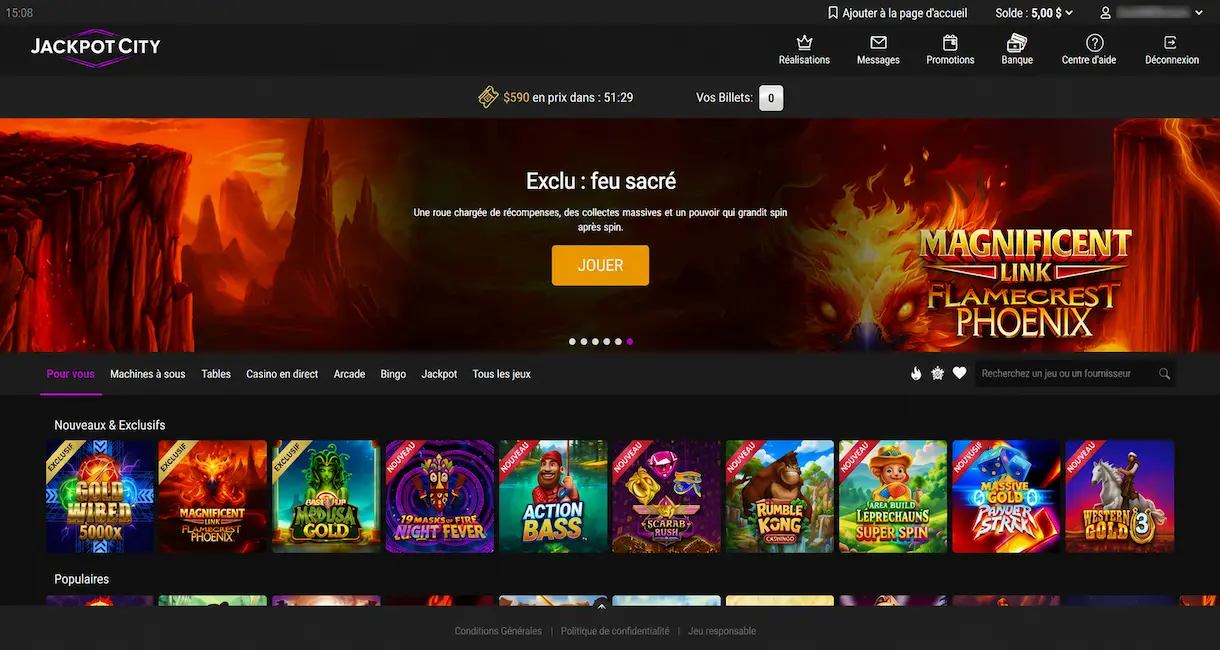Expand the Solde 5,00 $ balance dropdown
The width and height of the screenshot is (1220, 650).
1034,13
